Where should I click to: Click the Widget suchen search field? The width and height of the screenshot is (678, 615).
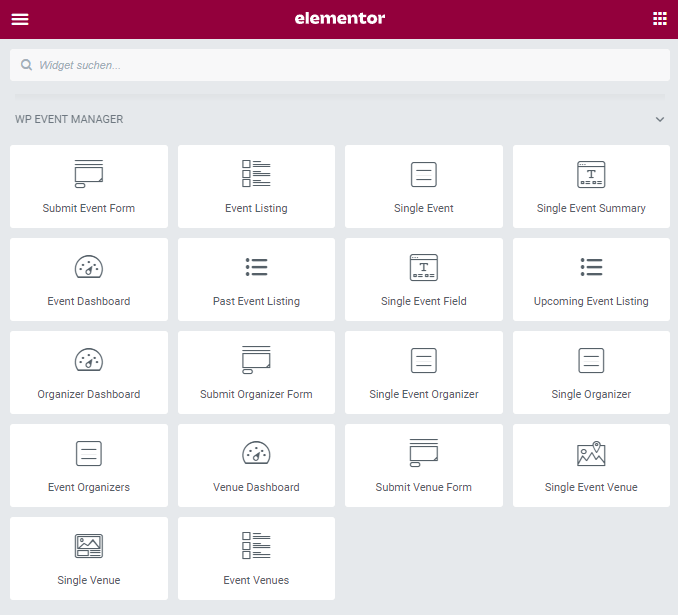[340, 65]
